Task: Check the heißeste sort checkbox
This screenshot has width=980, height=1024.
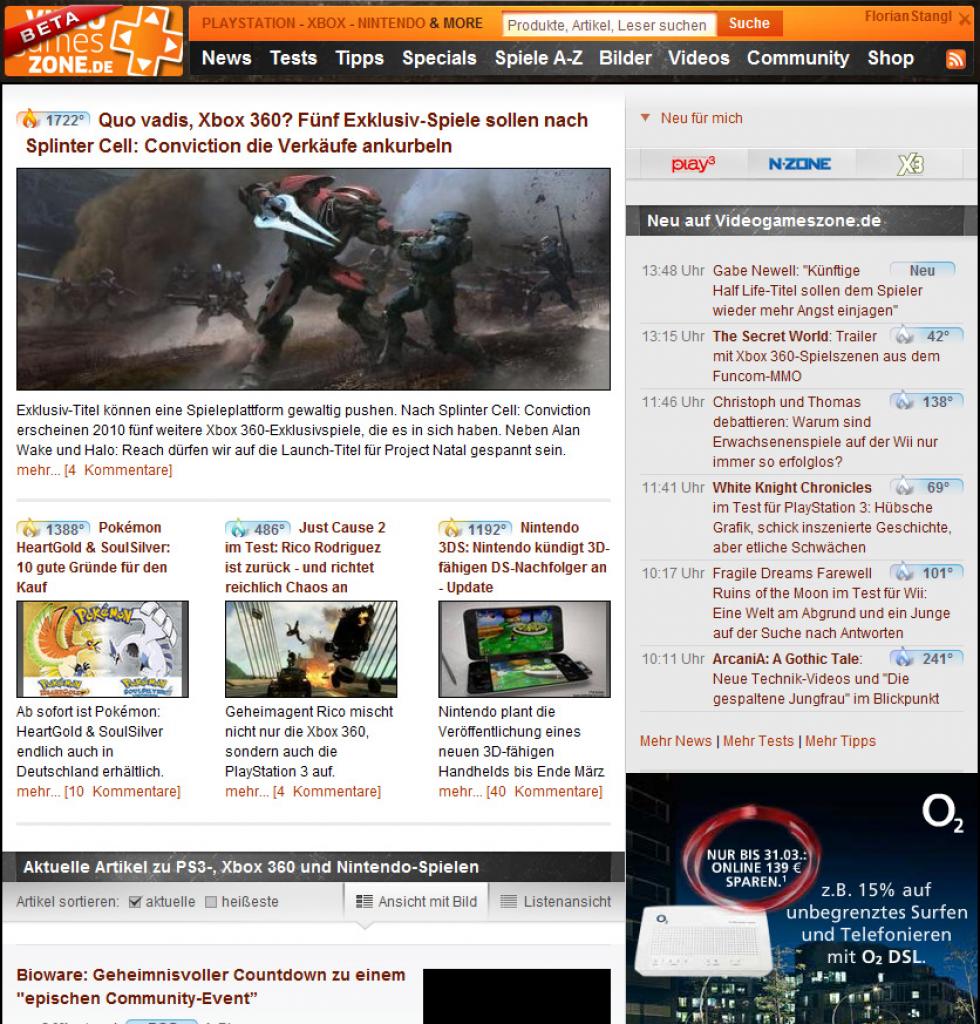Action: 211,902
